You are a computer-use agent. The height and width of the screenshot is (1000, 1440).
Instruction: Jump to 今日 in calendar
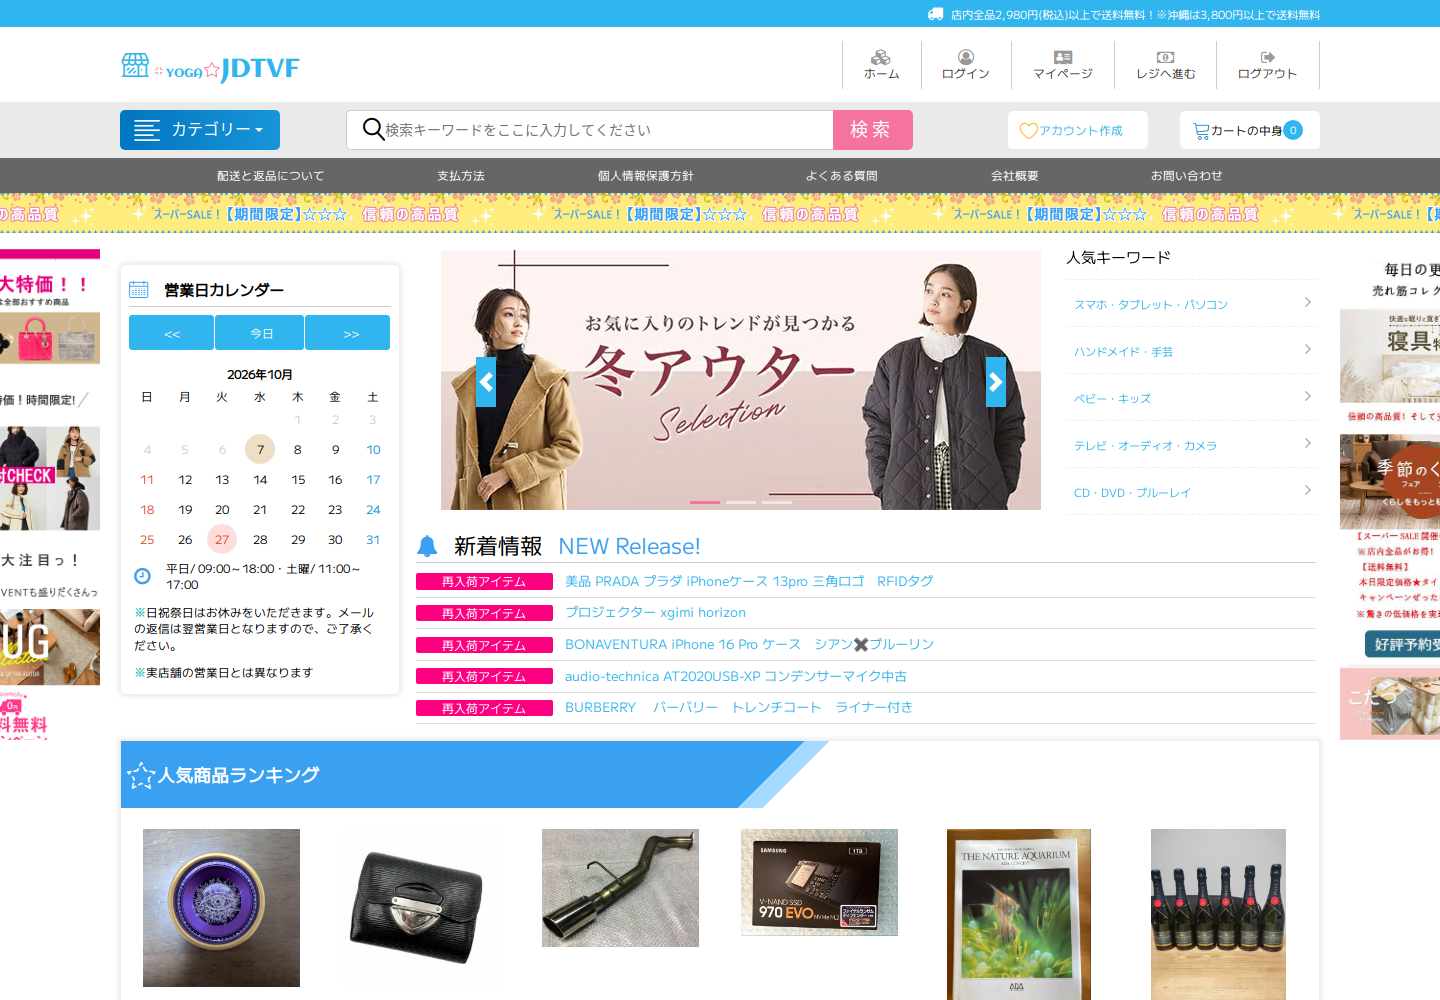pos(261,333)
